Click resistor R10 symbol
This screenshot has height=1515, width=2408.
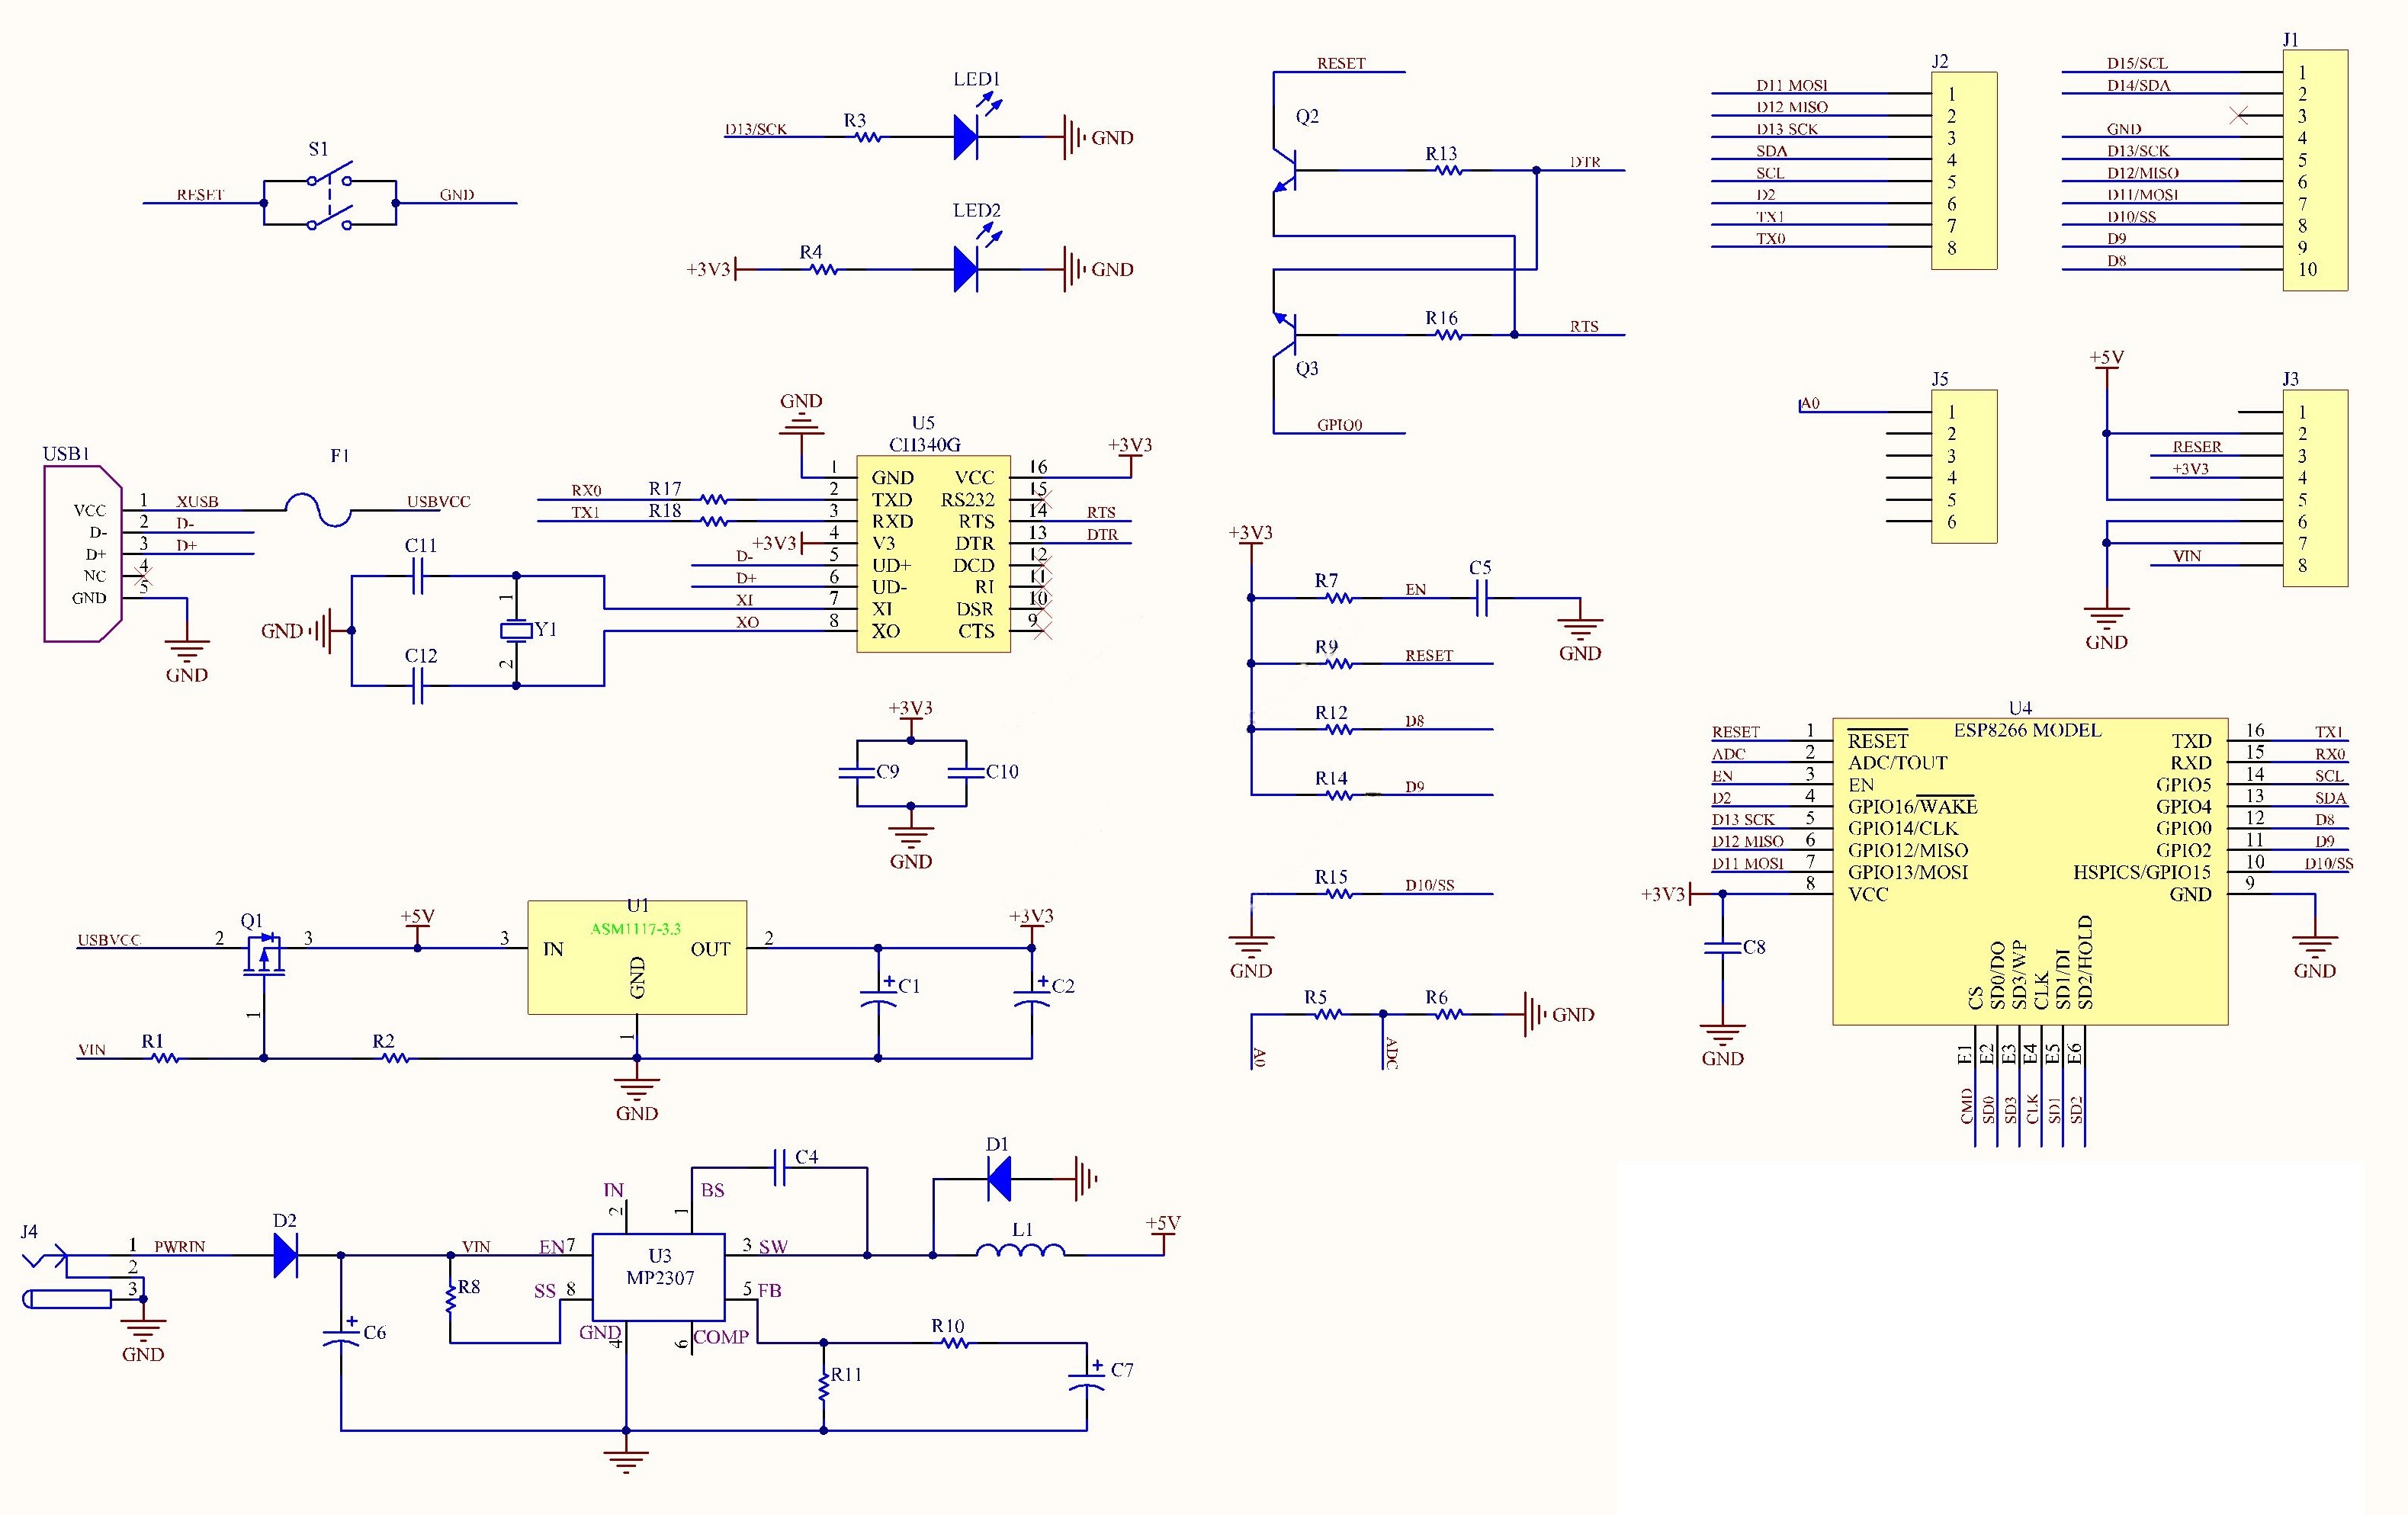pos(956,1343)
